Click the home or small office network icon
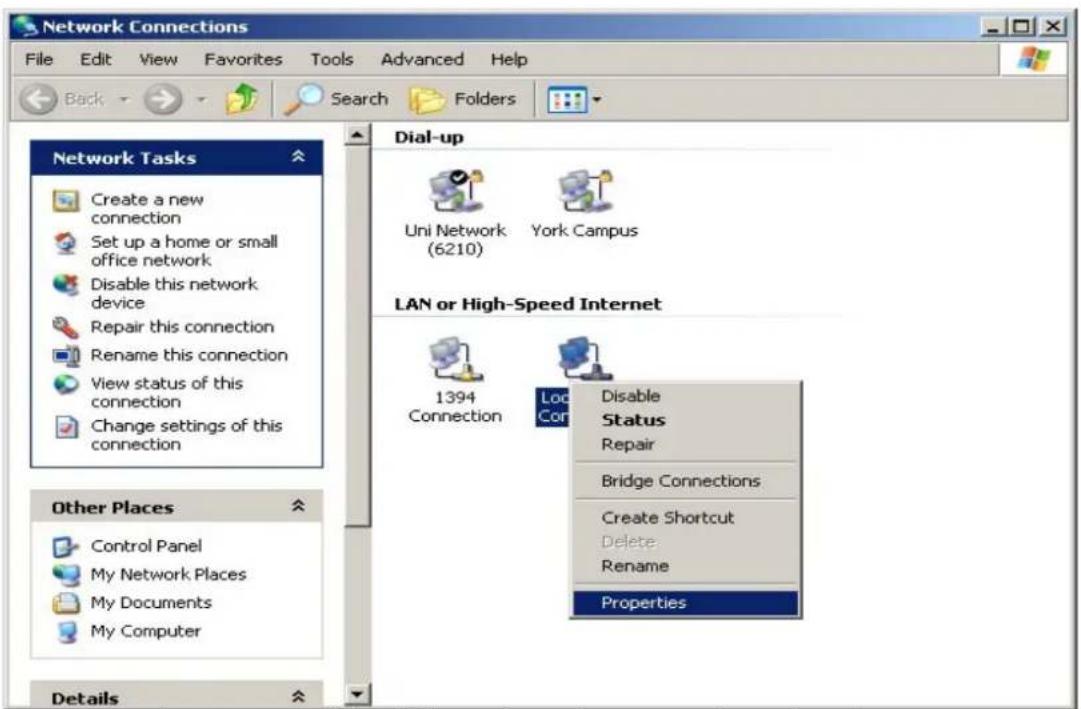The width and height of the screenshot is (1081, 709). [66, 243]
